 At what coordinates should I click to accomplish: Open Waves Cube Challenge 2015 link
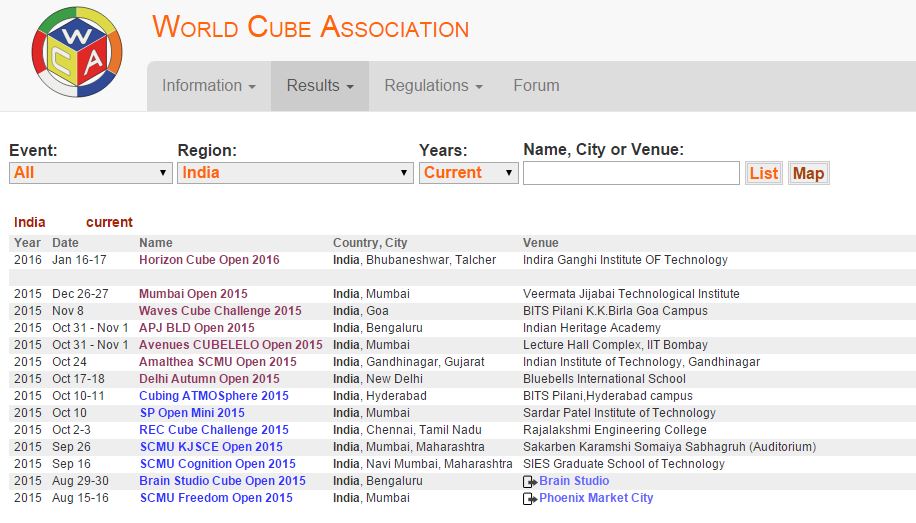(x=220, y=311)
